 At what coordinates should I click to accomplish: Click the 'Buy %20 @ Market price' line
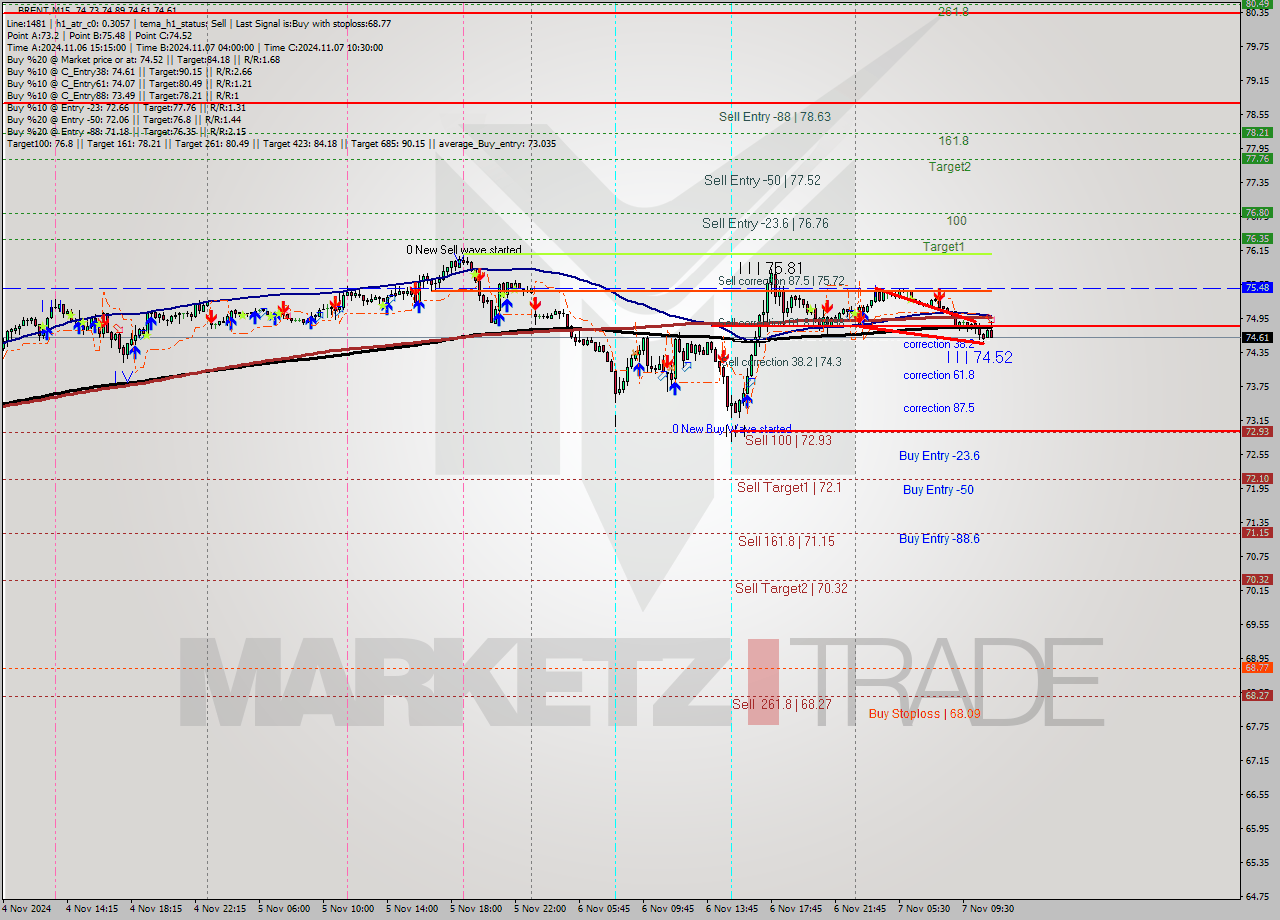pyautogui.click(x=143, y=59)
